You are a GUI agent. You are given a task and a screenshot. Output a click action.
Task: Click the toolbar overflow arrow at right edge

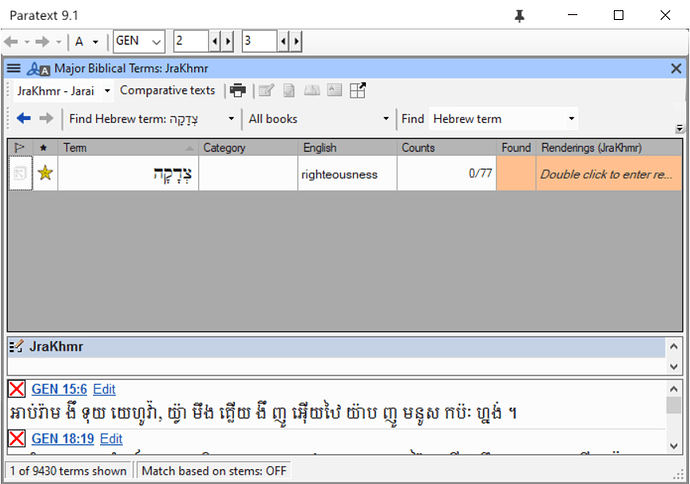(679, 128)
